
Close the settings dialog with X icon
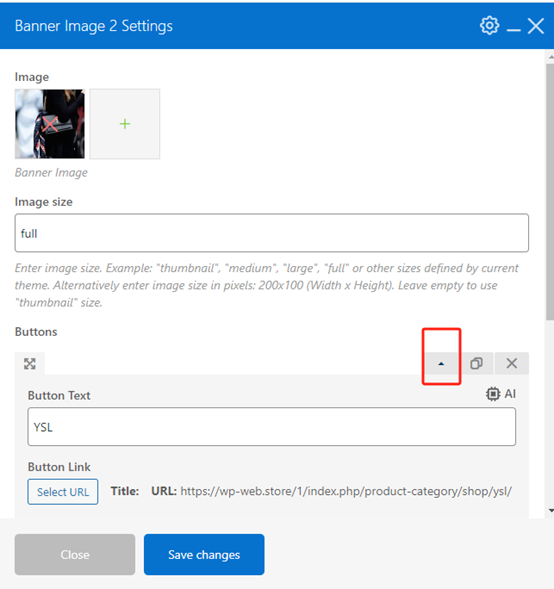(536, 26)
